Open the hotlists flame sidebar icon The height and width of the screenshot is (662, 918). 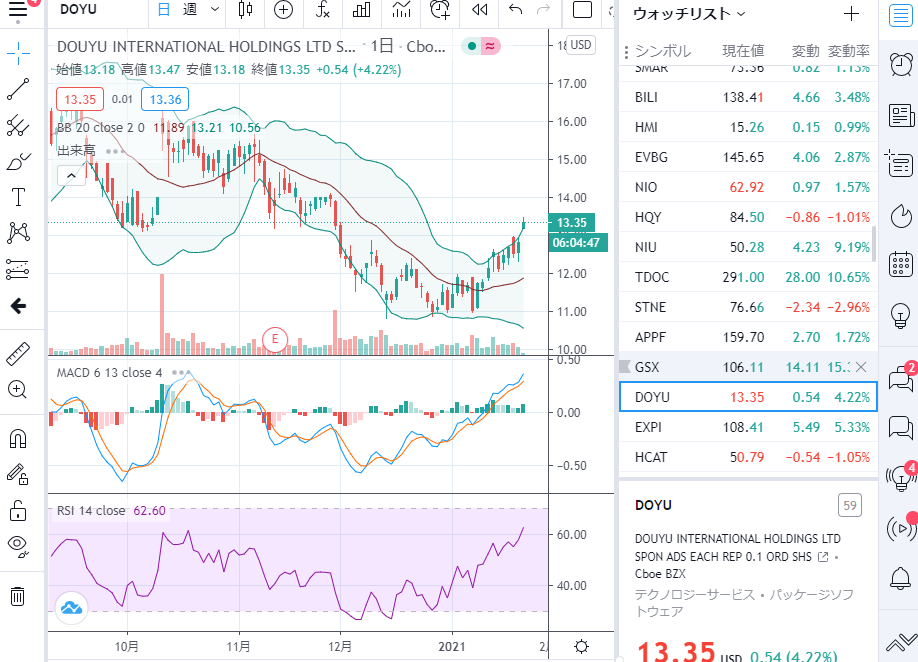[x=901, y=215]
